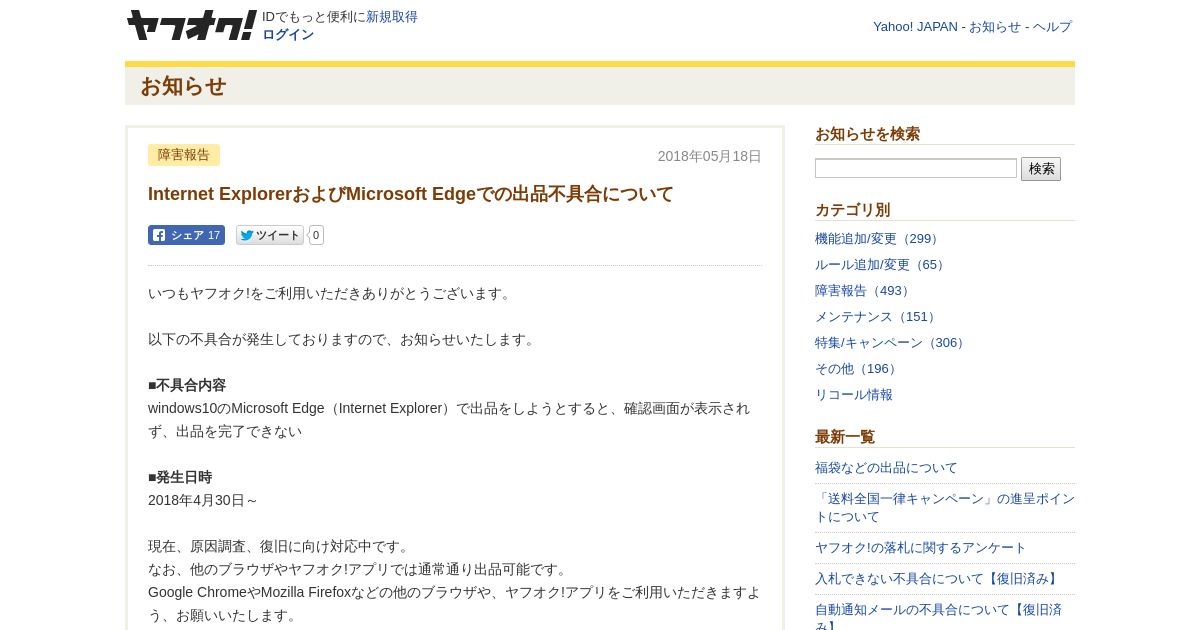Click the 最新一覧 sidebar heading

(845, 437)
